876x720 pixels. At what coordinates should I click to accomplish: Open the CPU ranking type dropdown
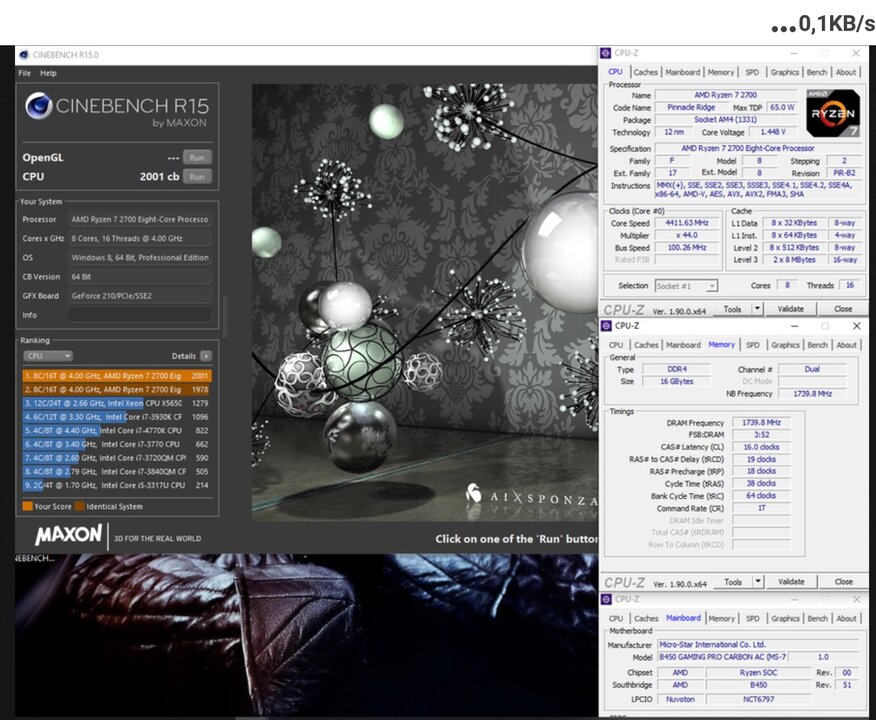click(x=48, y=356)
